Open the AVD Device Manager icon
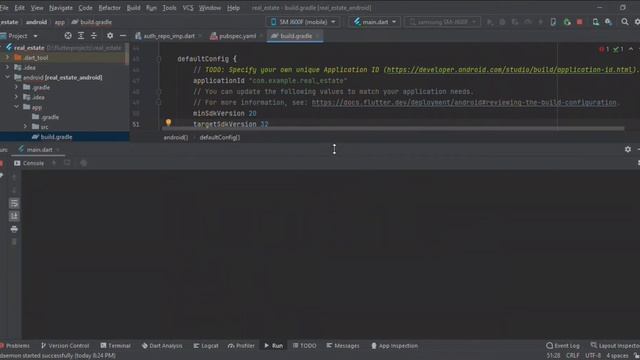The height and width of the screenshot is (360, 640). 596,22
